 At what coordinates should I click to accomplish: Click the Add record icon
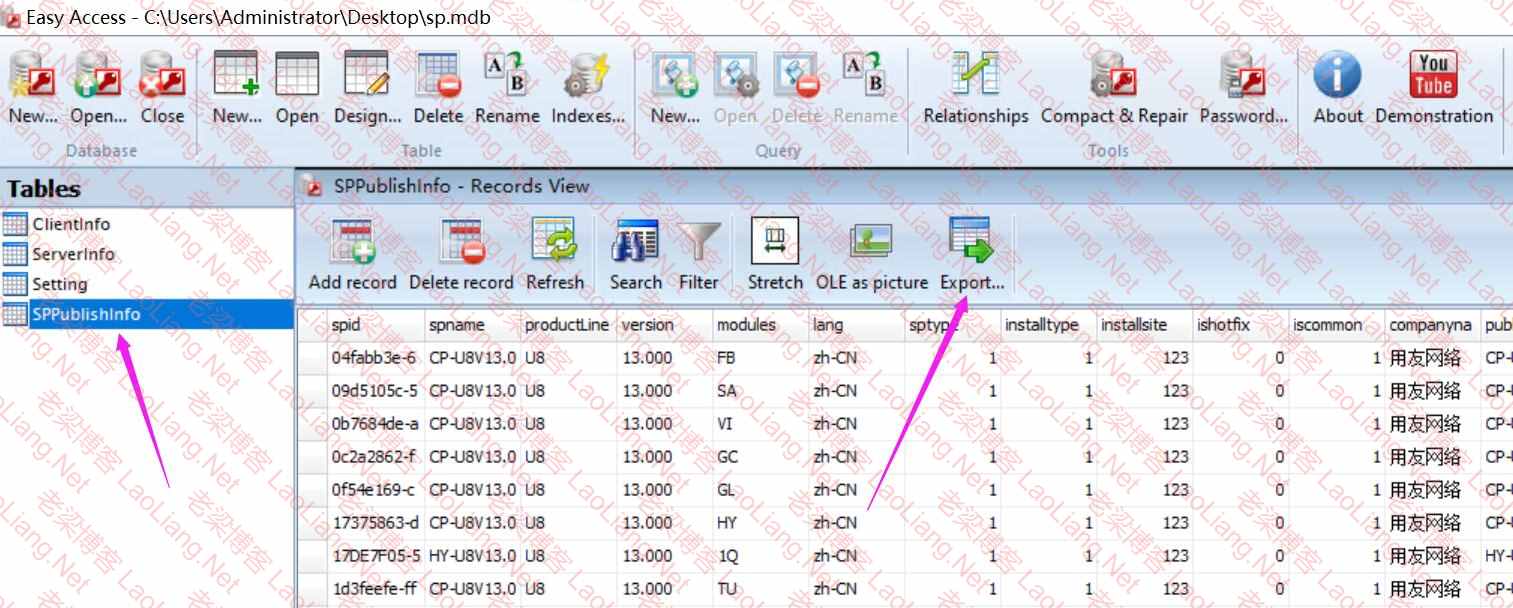click(x=352, y=245)
